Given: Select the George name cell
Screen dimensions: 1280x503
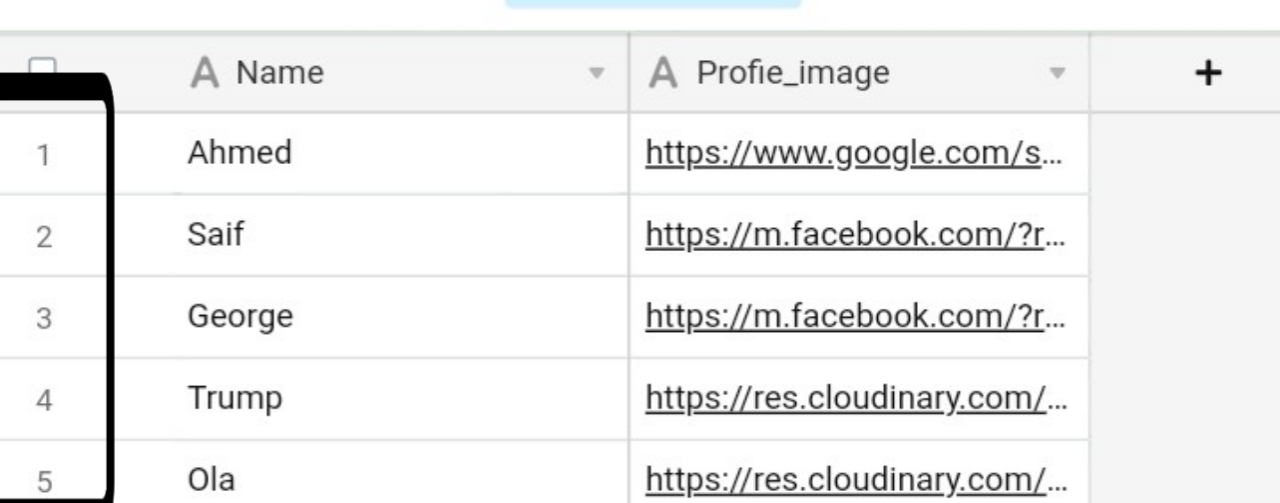Looking at the screenshot, I should click(399, 317).
